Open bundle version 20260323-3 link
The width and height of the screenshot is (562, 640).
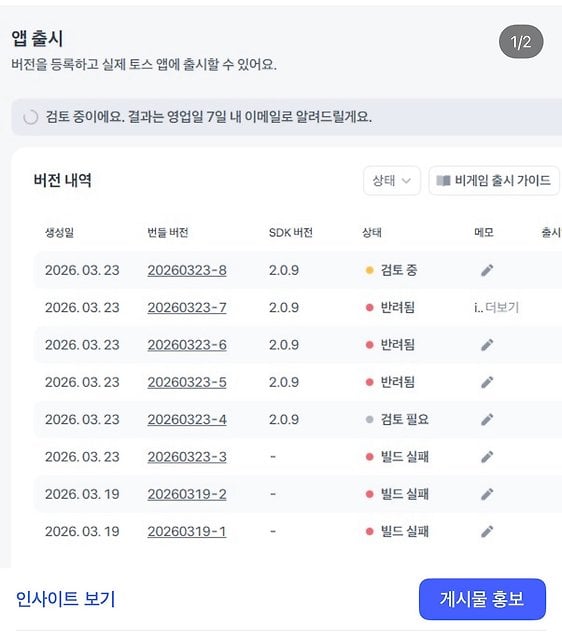(x=187, y=457)
